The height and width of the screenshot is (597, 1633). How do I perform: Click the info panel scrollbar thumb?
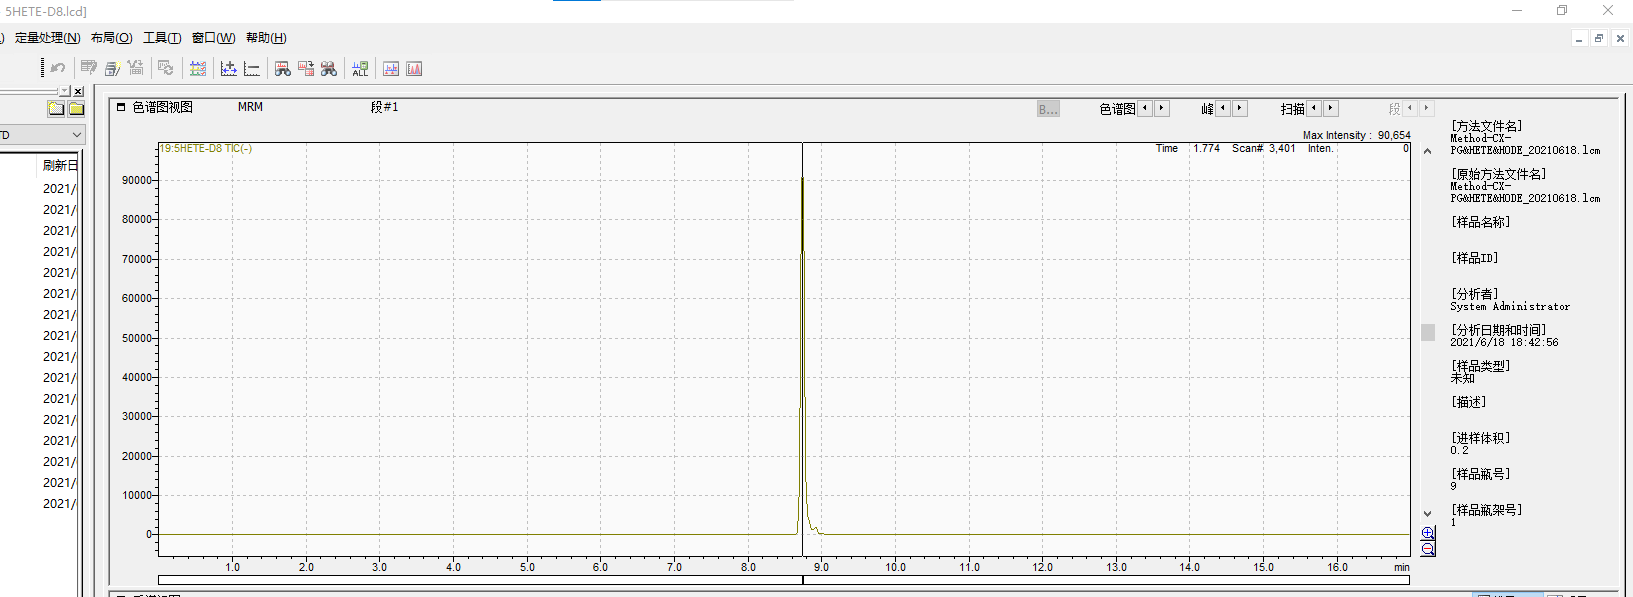[x=1428, y=332]
